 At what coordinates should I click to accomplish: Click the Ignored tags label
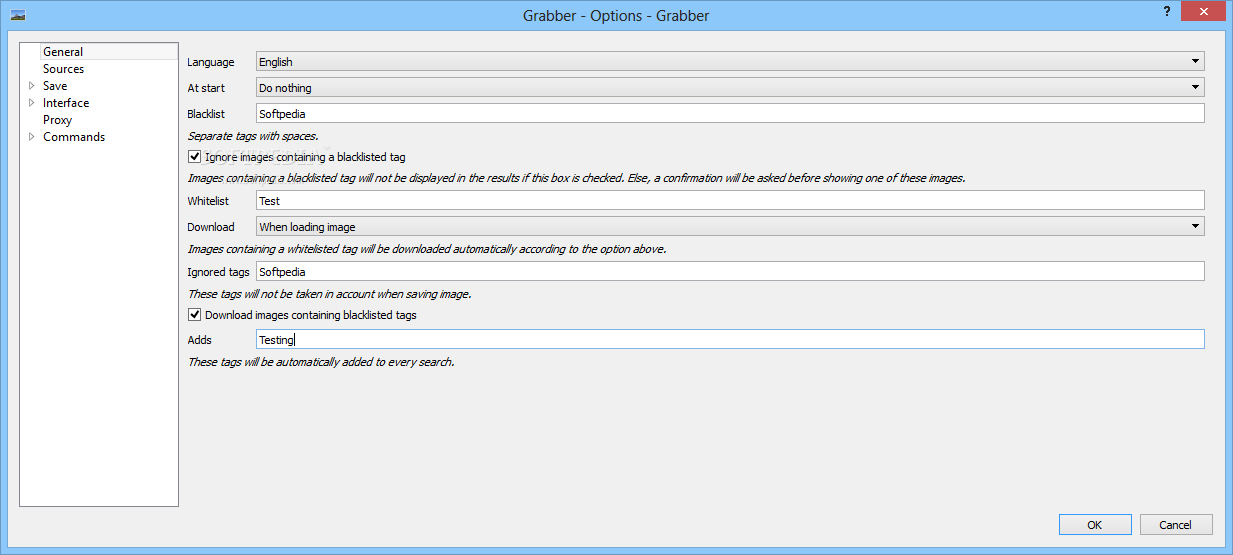(218, 271)
